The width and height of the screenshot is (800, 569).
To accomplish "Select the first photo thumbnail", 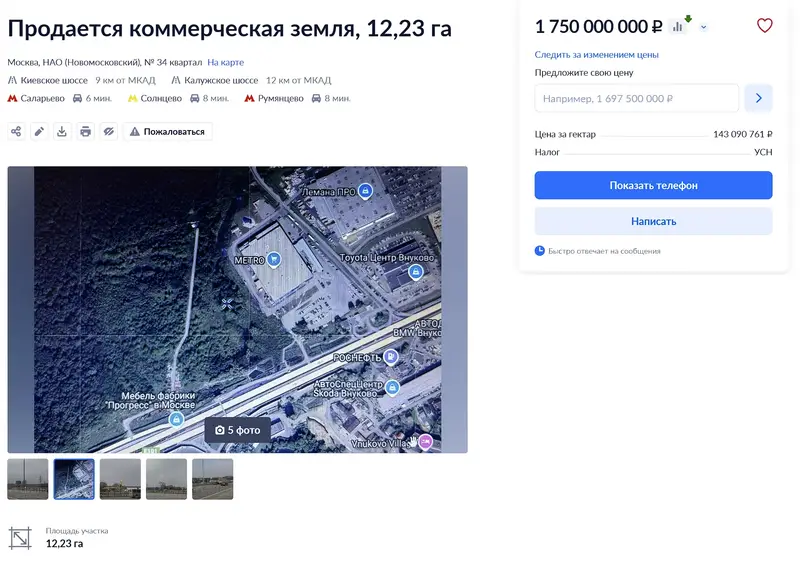I will click(28, 479).
